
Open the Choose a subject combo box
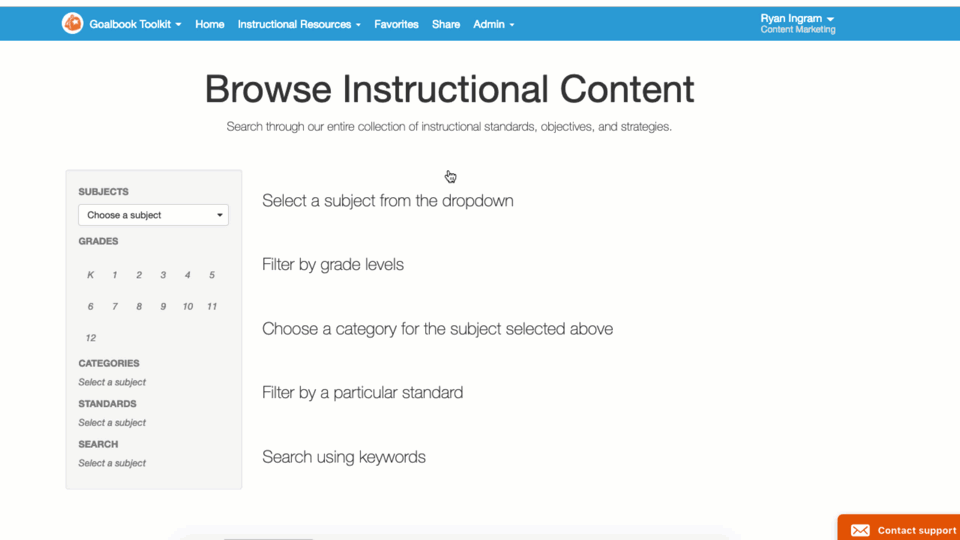point(153,215)
